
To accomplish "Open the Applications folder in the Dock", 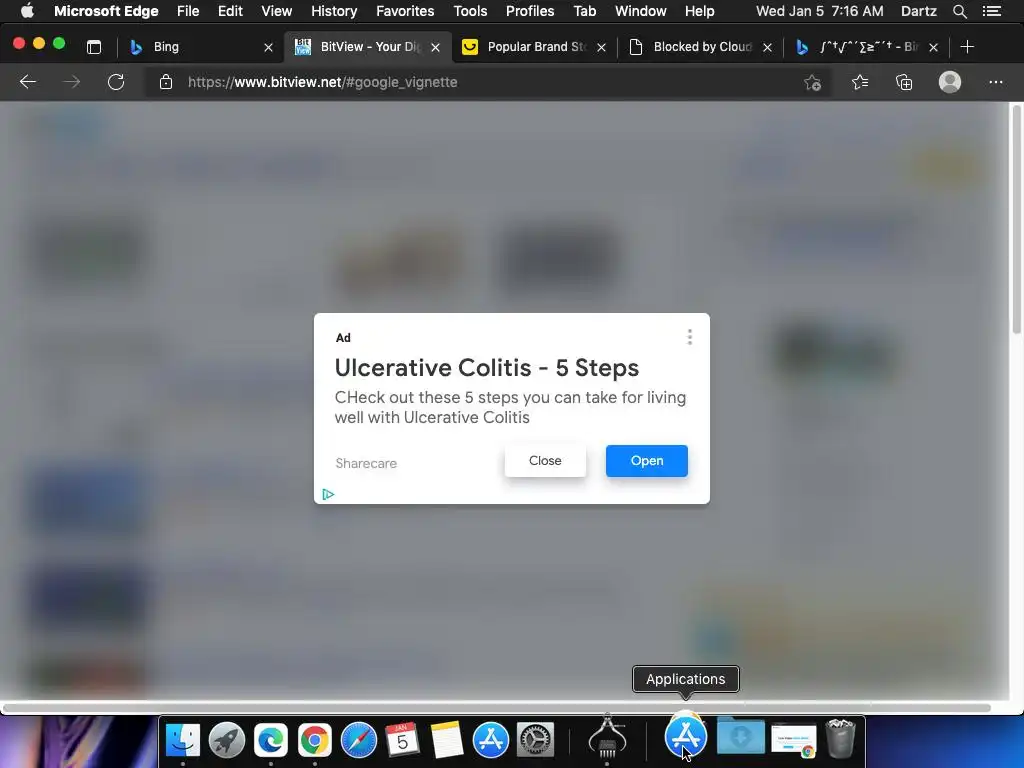I will [685, 736].
